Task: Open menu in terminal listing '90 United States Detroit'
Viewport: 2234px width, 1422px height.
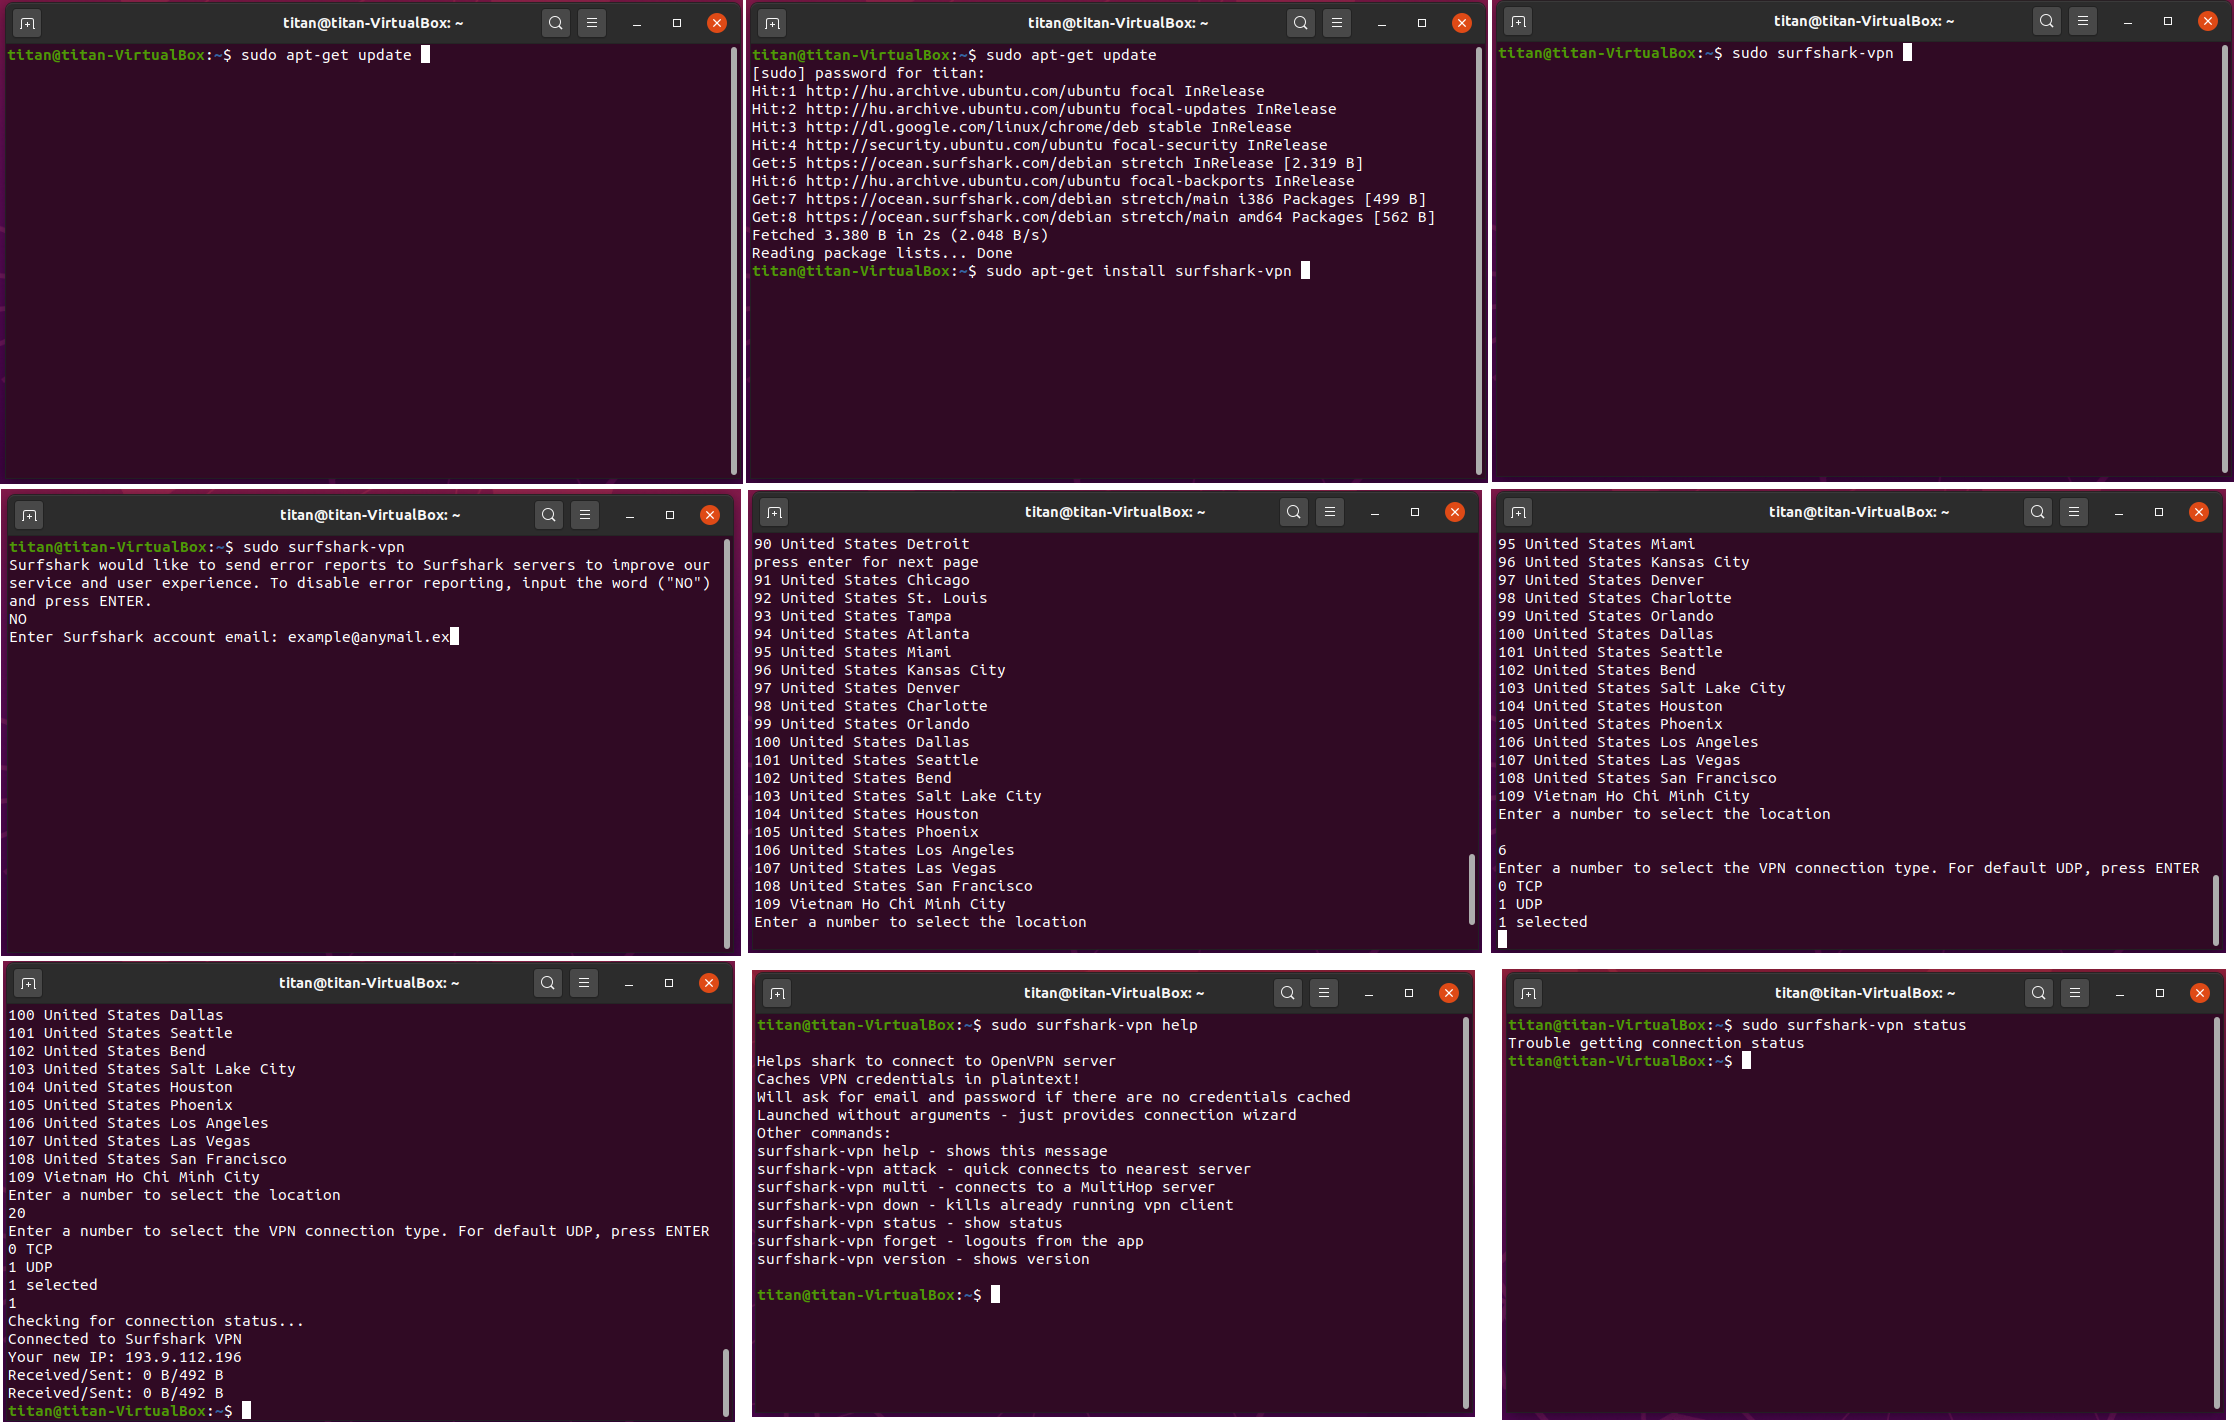Action: click(x=1330, y=512)
